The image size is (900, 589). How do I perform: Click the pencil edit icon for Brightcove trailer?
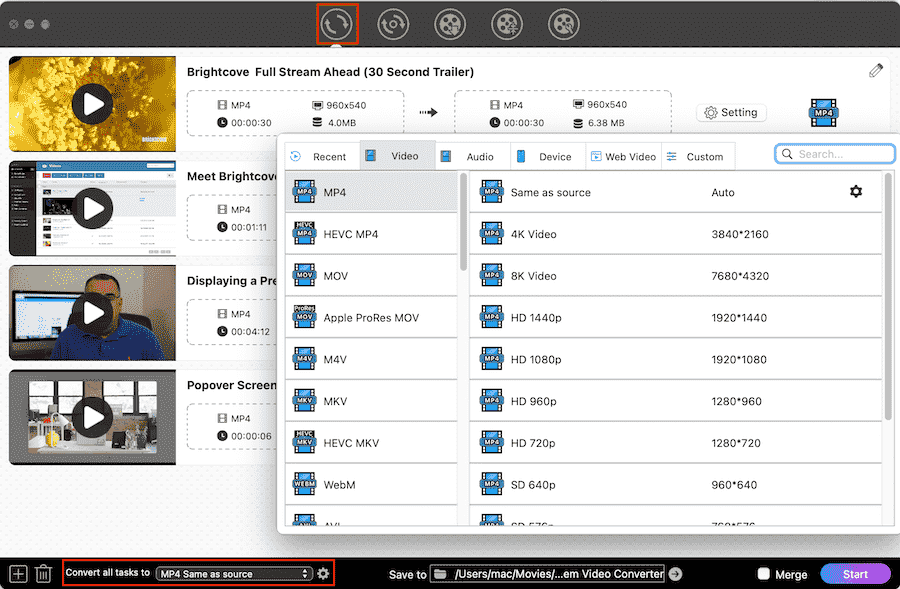(x=875, y=71)
